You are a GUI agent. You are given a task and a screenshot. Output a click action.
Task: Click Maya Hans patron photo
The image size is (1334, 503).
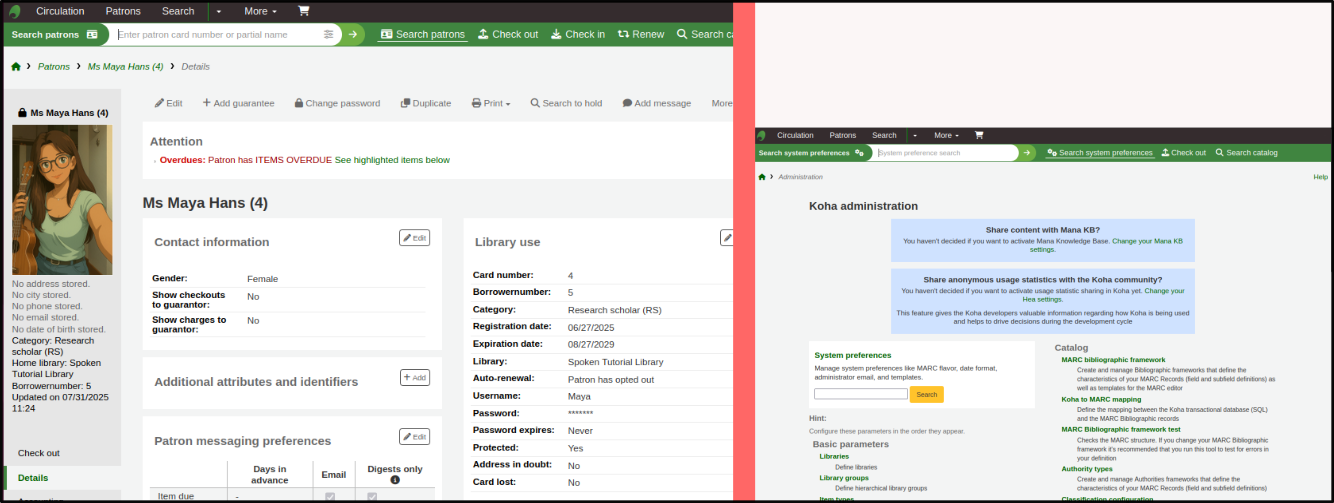click(62, 200)
